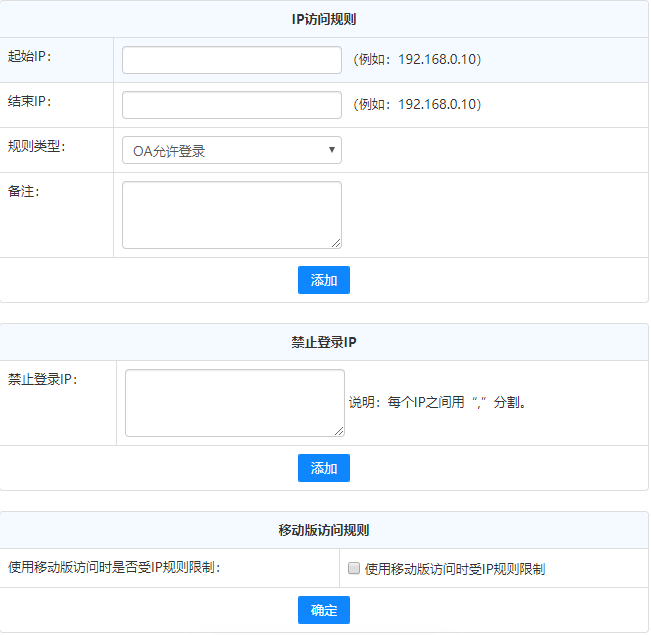
Task: Click the 使用移动版访问时是否受IP规则限制 row label
Action: click(x=114, y=568)
